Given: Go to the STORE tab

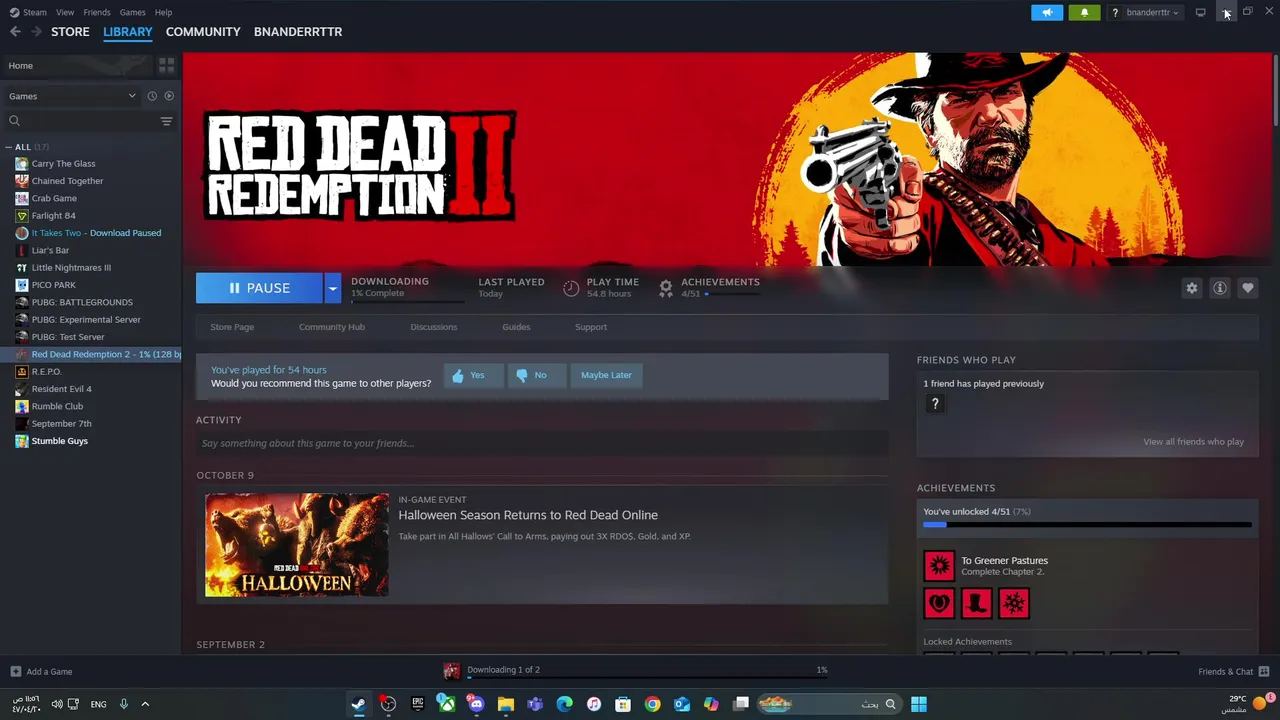Looking at the screenshot, I should pos(70,32).
